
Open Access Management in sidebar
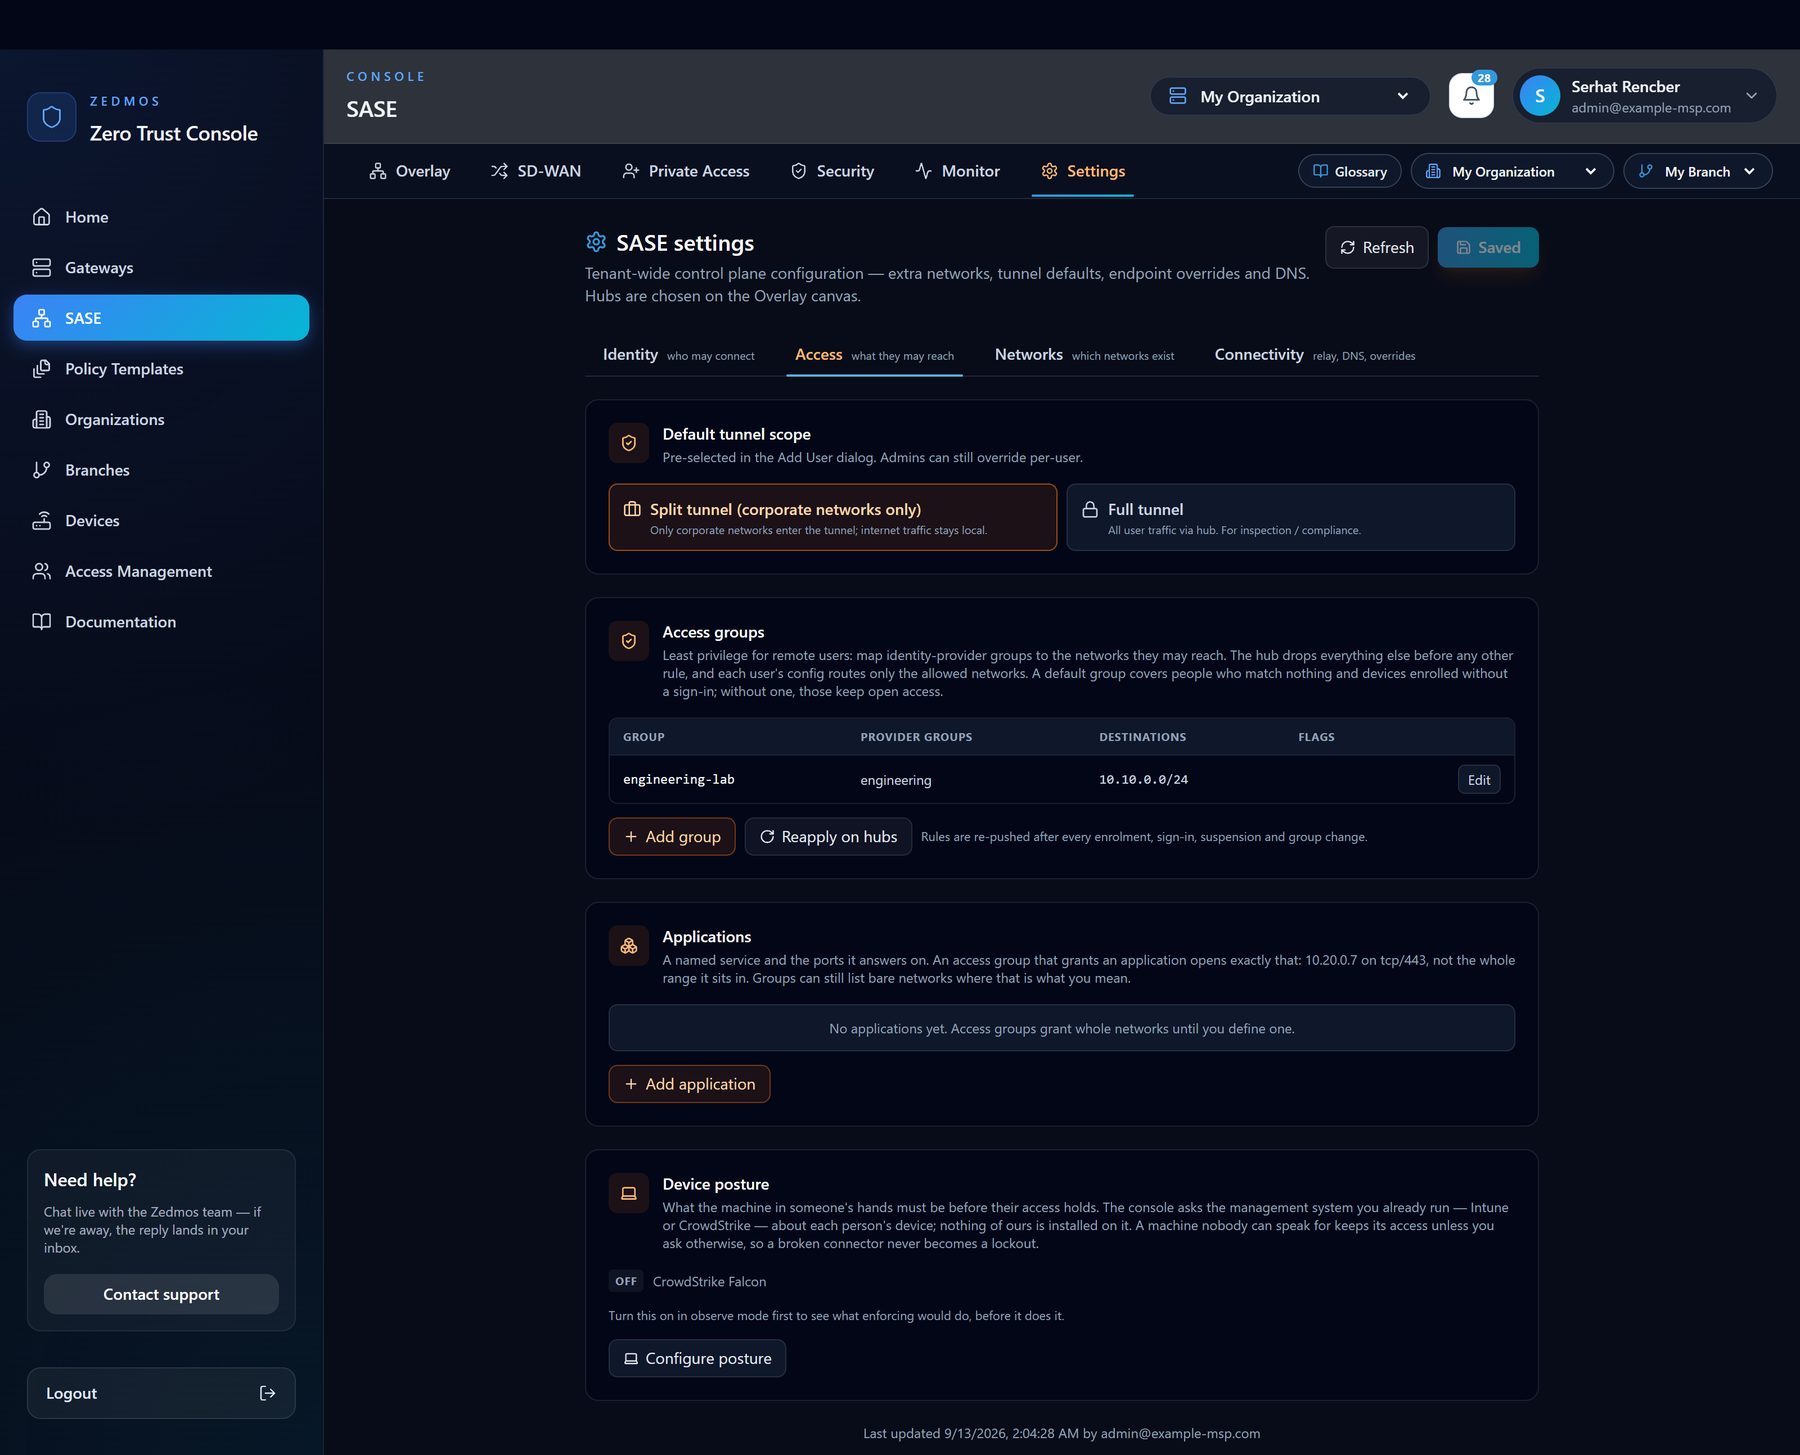tap(161, 571)
